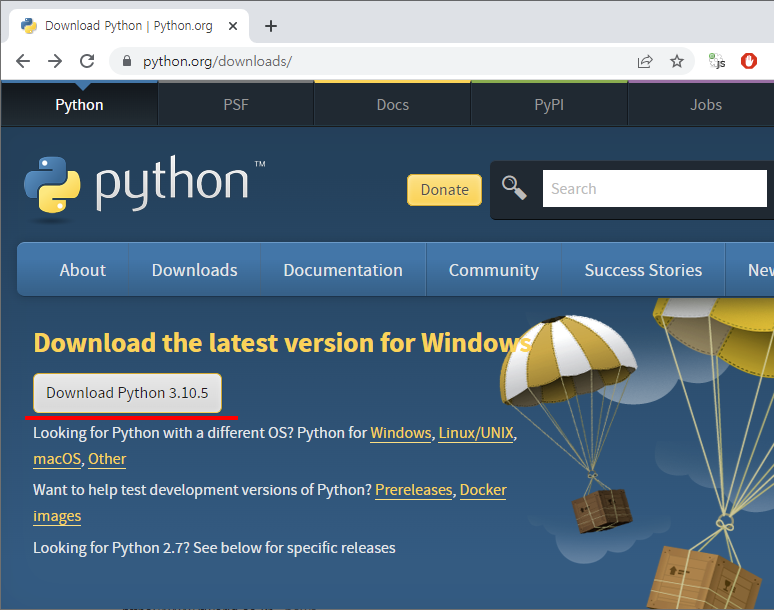774x610 pixels.
Task: Open the red adblock extension icon
Action: [x=749, y=61]
